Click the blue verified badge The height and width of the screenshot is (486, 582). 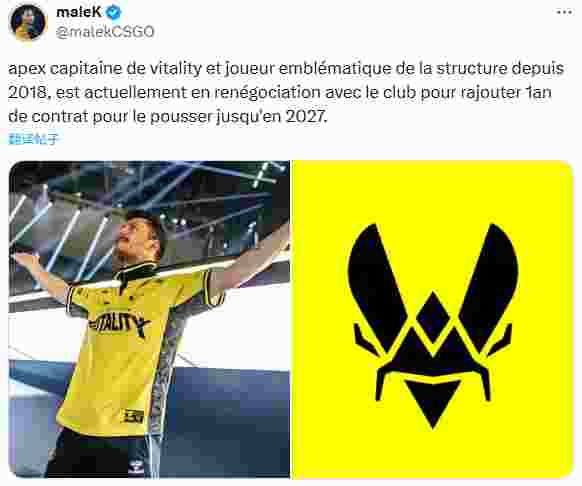coord(114,13)
